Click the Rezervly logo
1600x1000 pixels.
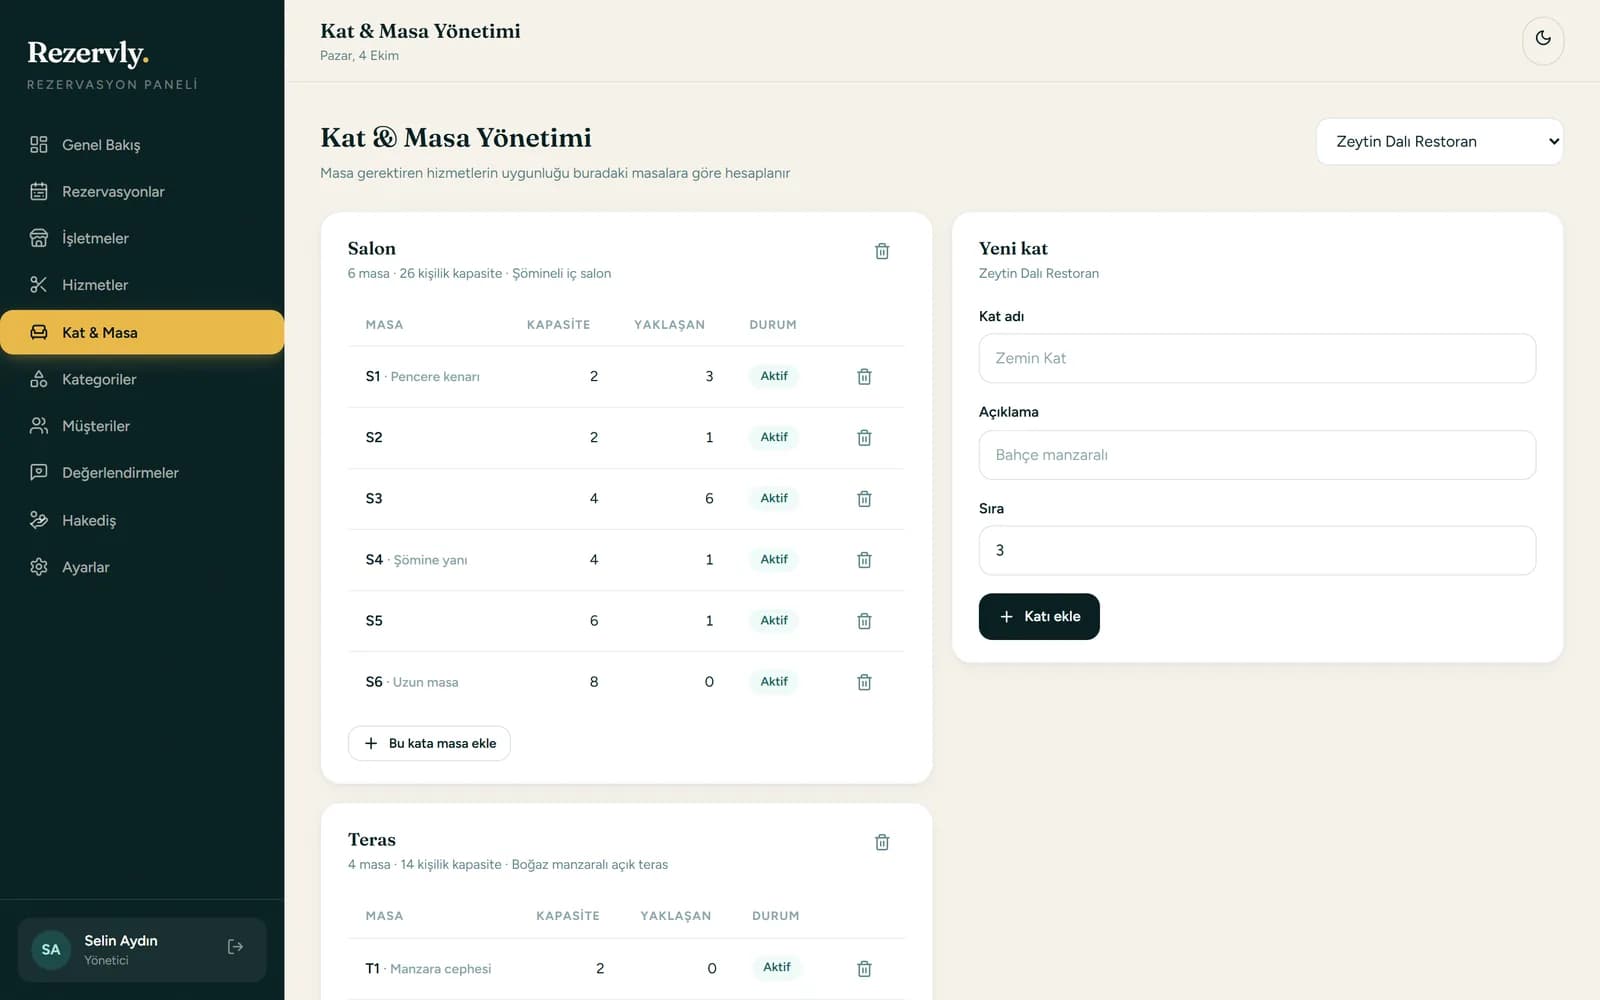(88, 53)
